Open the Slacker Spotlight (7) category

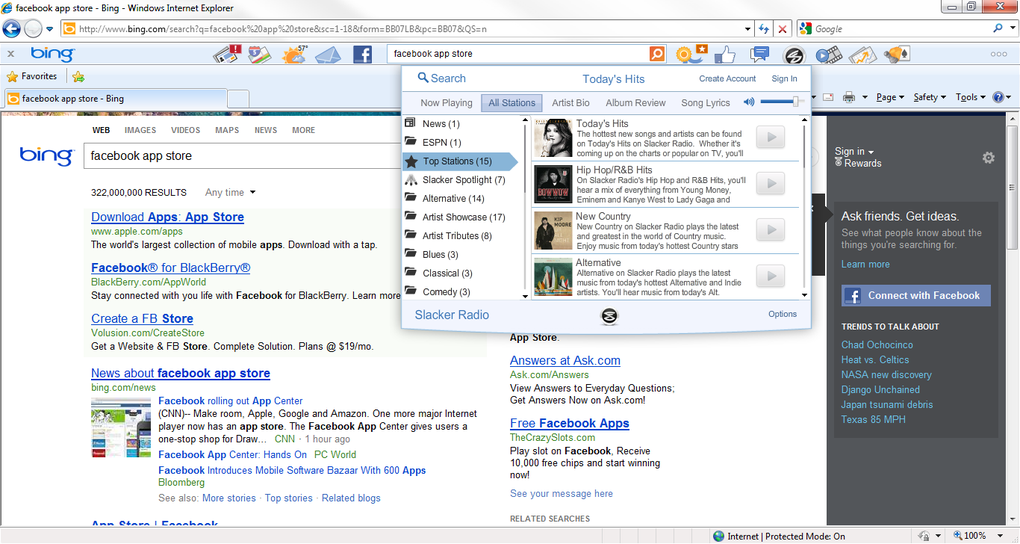[455, 180]
